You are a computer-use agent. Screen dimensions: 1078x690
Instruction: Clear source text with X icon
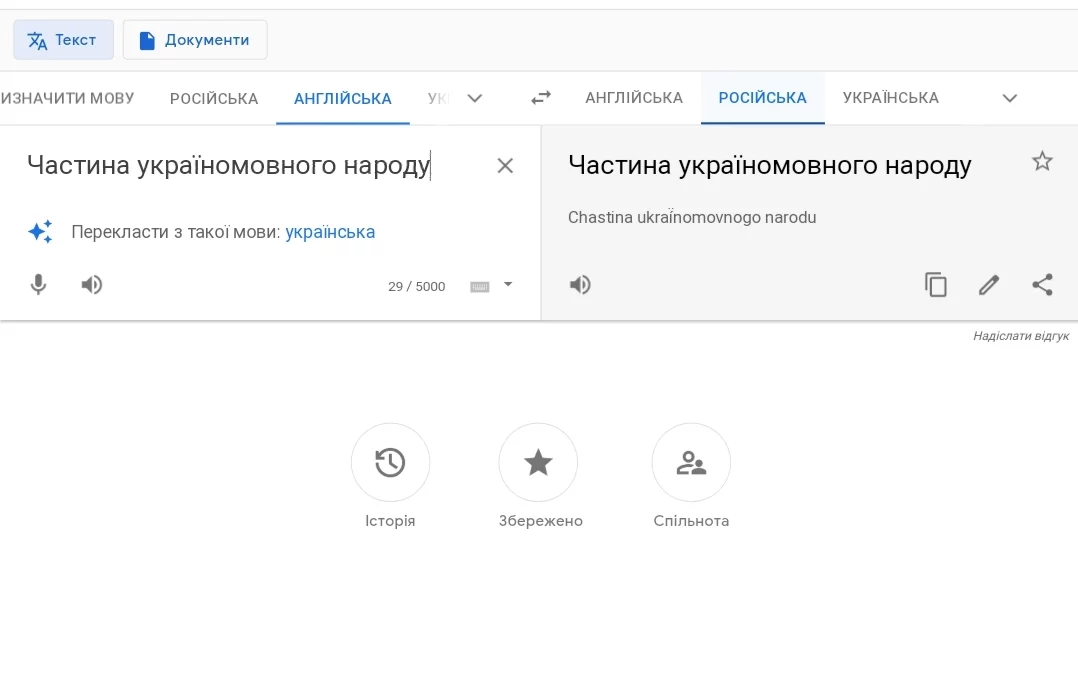pyautogui.click(x=505, y=166)
